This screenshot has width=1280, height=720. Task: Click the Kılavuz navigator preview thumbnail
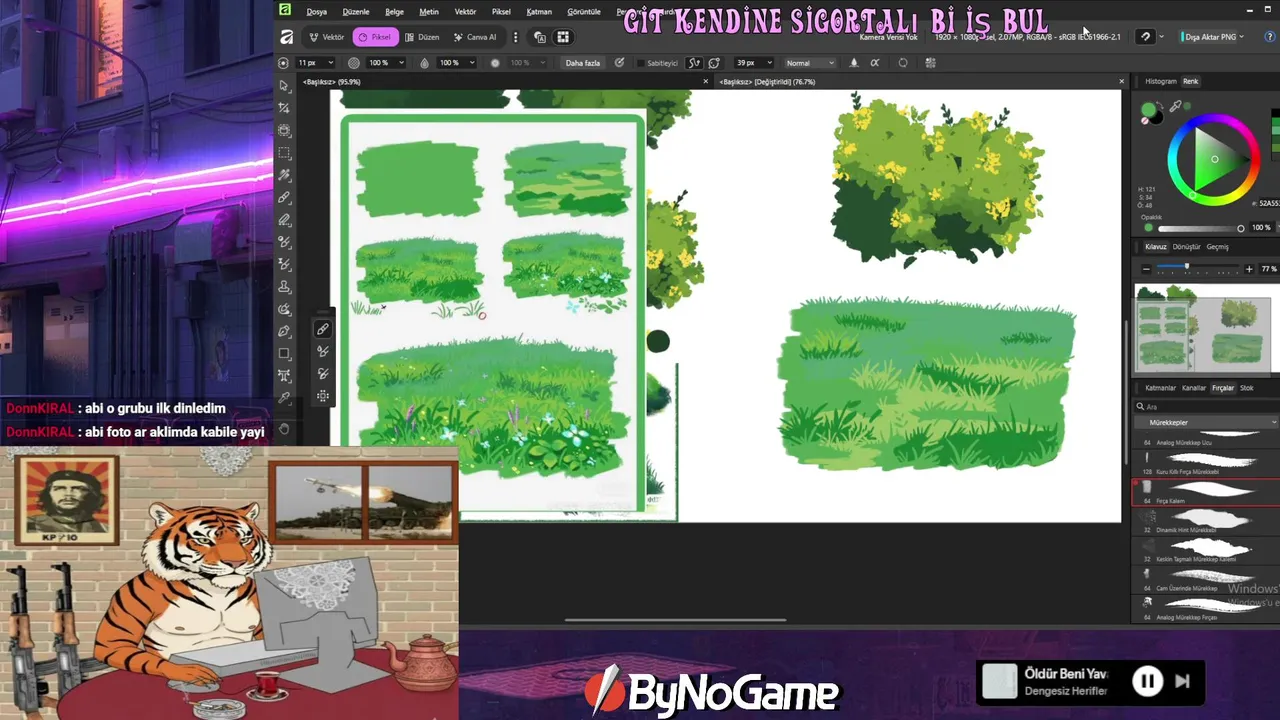click(x=1205, y=327)
